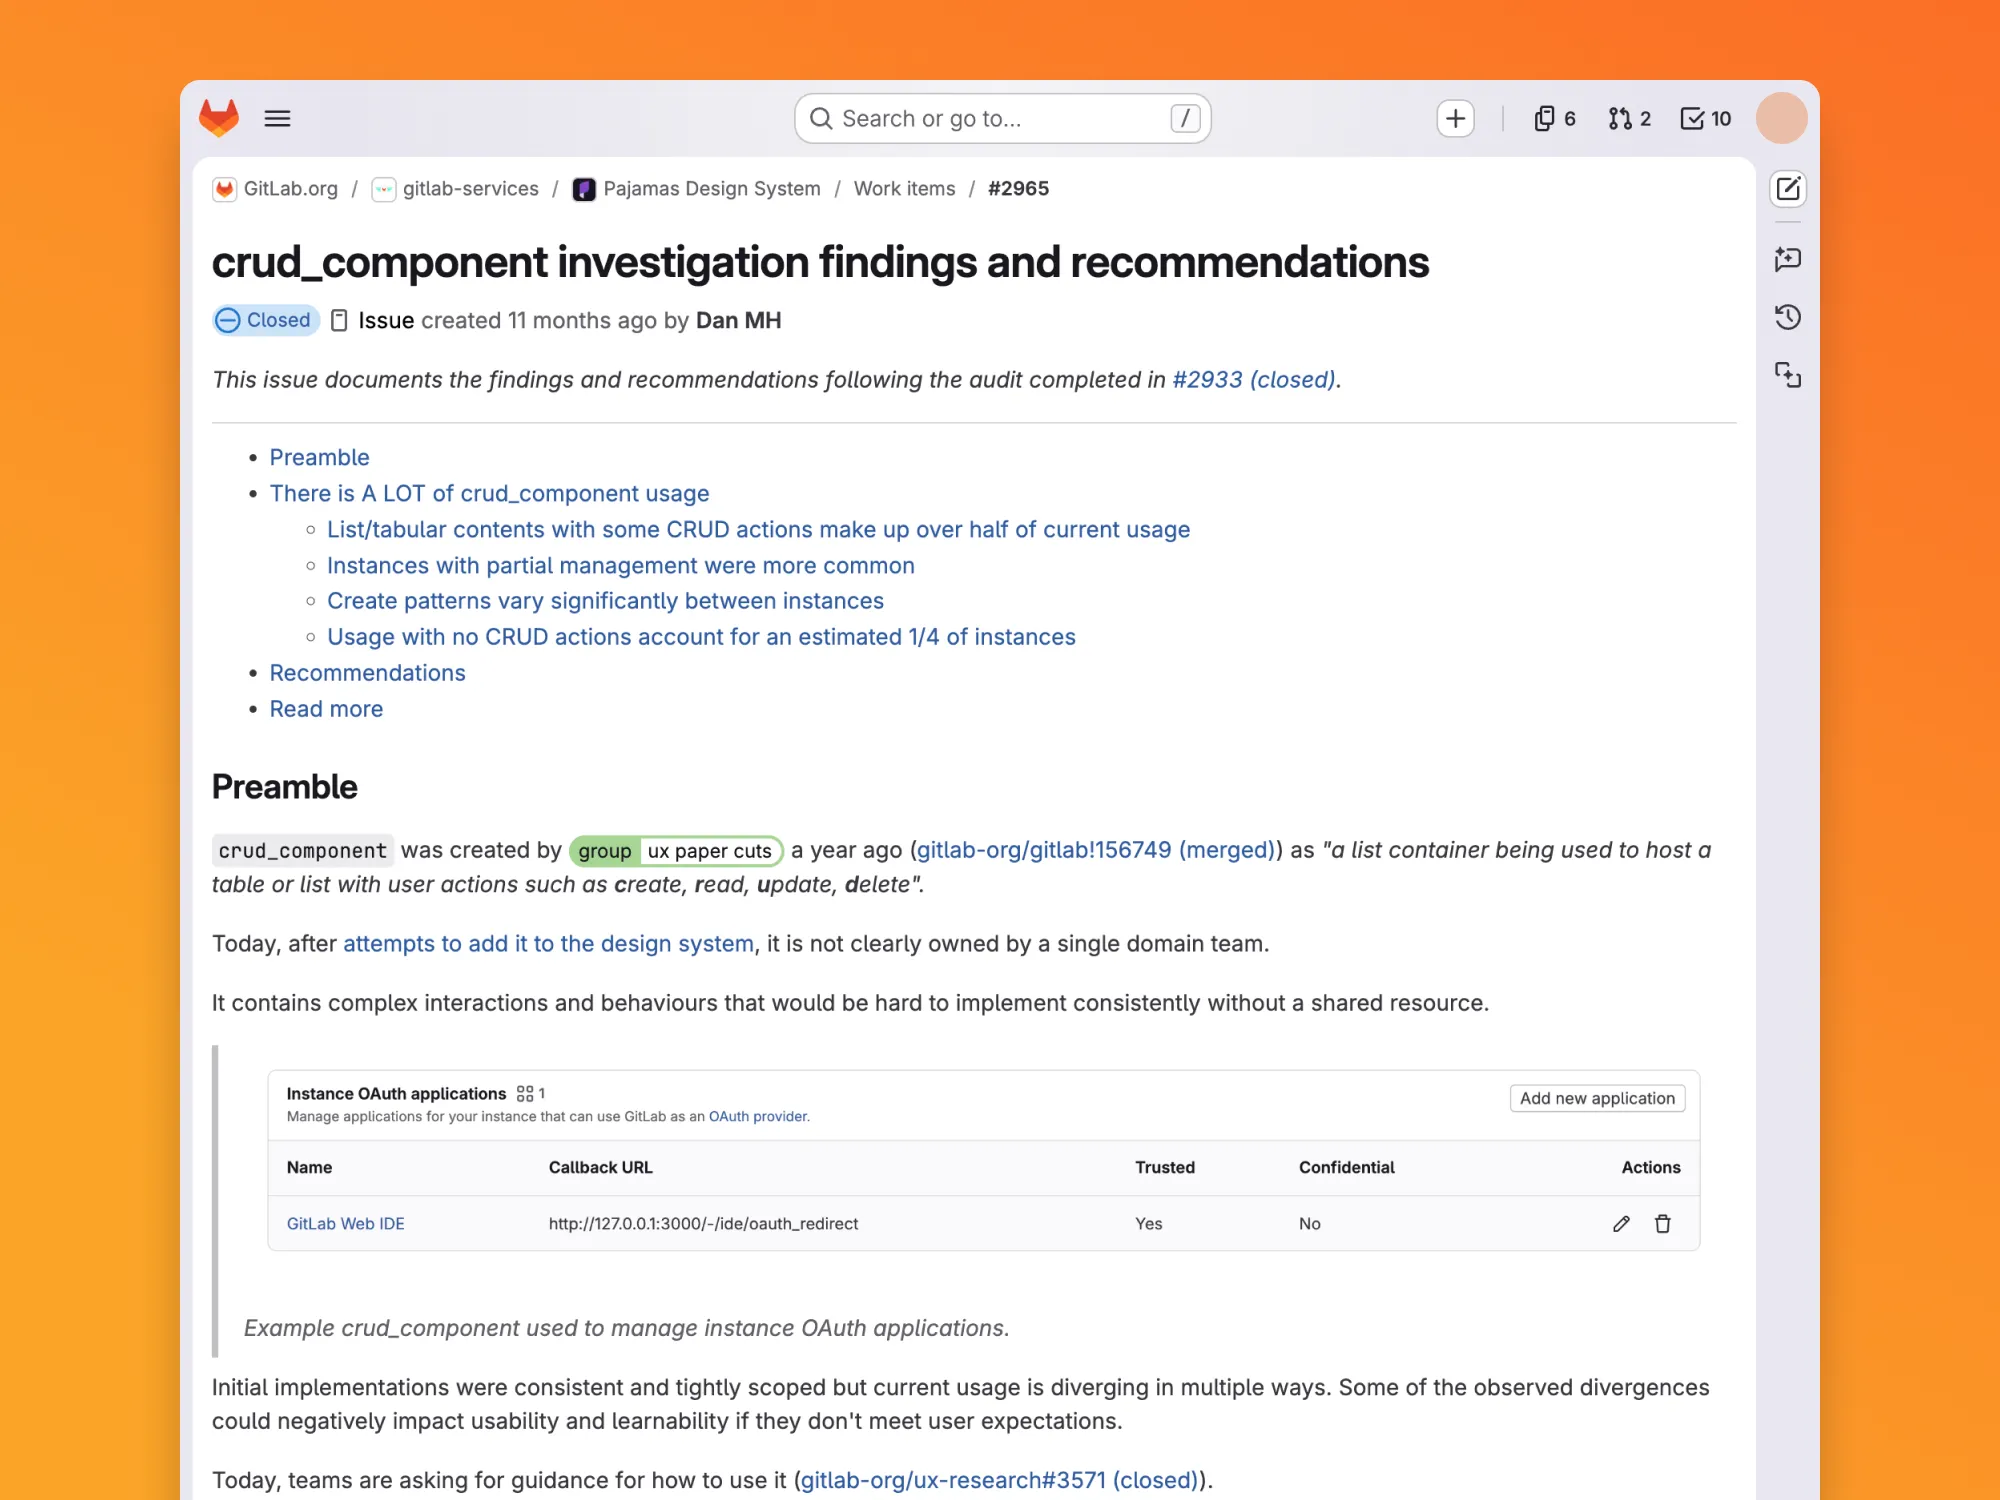The height and width of the screenshot is (1500, 2000).
Task: Click the #2965 breadcrumb item
Action: tap(1019, 189)
